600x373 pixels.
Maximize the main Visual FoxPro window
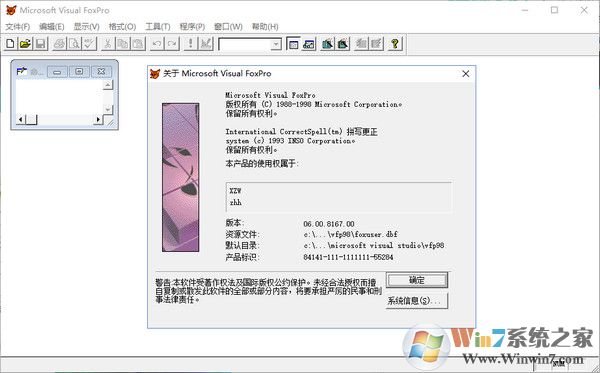(554, 10)
